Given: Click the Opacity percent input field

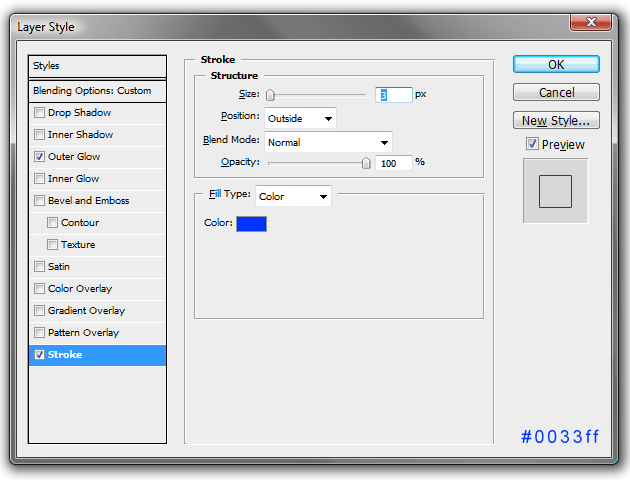Looking at the screenshot, I should click(x=393, y=163).
